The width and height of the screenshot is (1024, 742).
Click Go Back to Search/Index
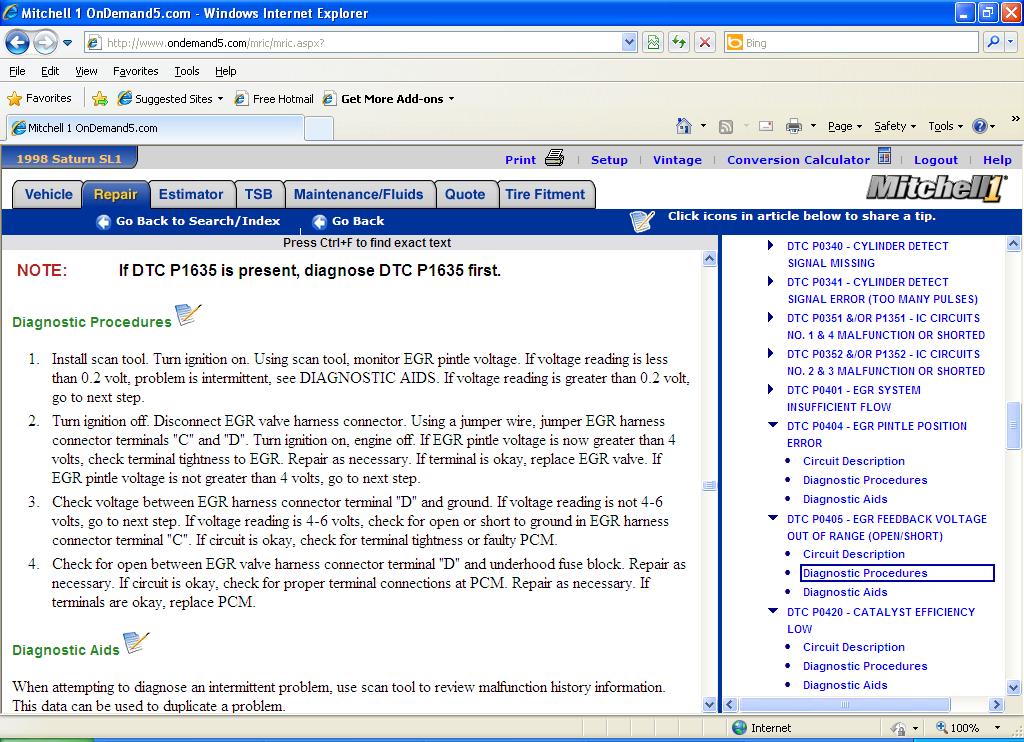click(x=188, y=221)
